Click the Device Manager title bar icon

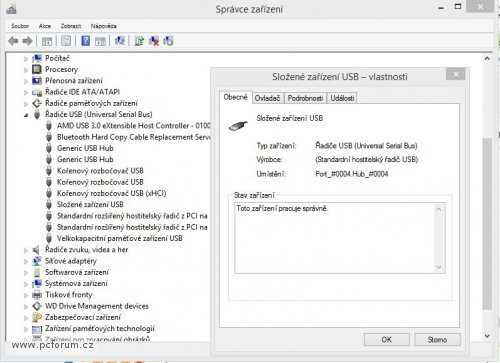11,9
